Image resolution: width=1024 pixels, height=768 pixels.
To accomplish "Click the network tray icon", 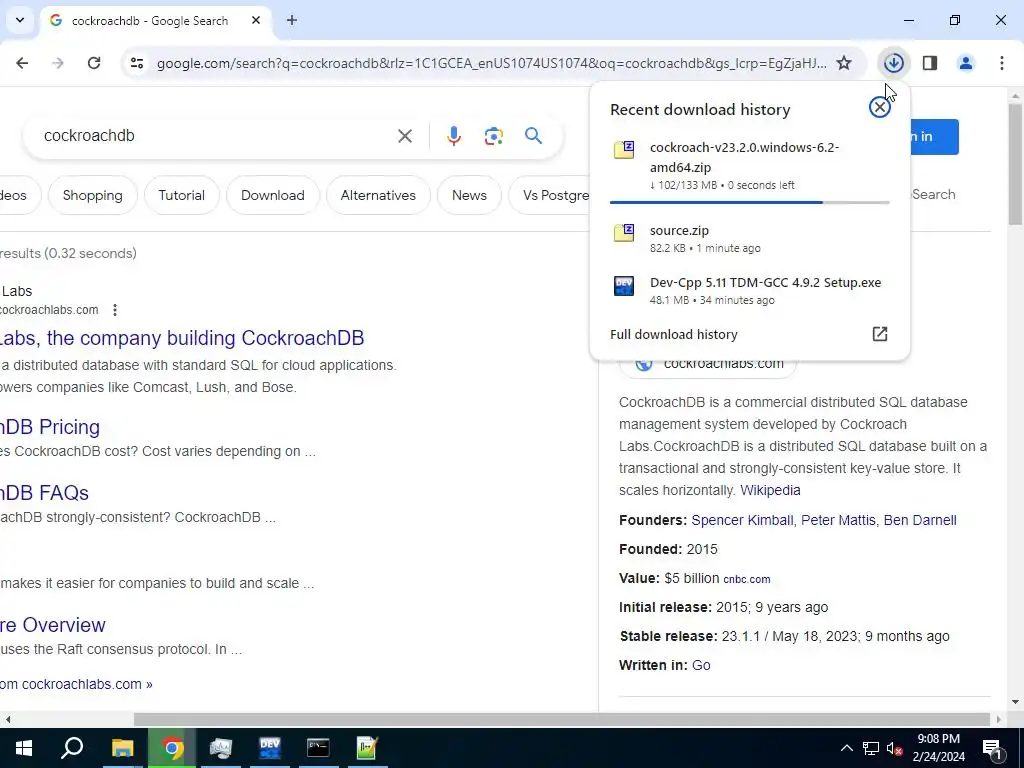I will 871,748.
